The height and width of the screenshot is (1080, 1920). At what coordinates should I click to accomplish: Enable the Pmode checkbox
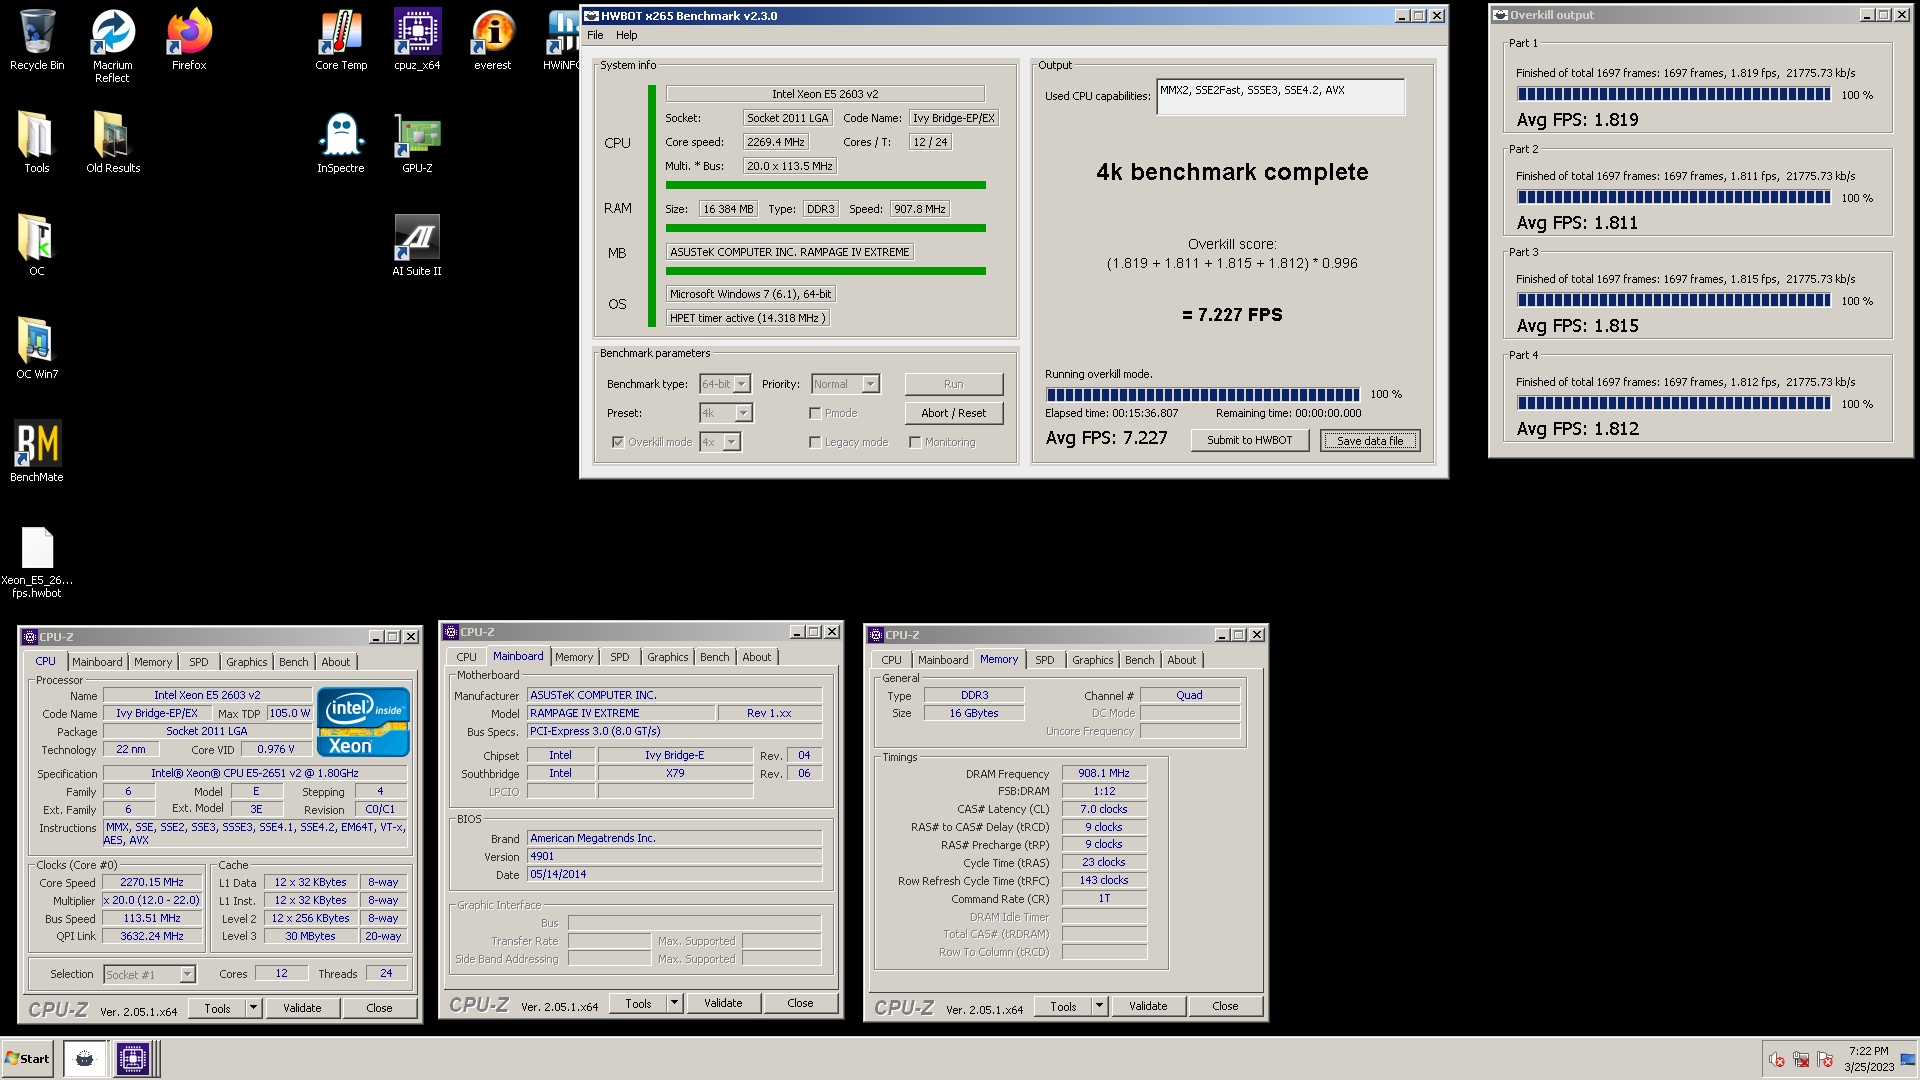(815, 413)
